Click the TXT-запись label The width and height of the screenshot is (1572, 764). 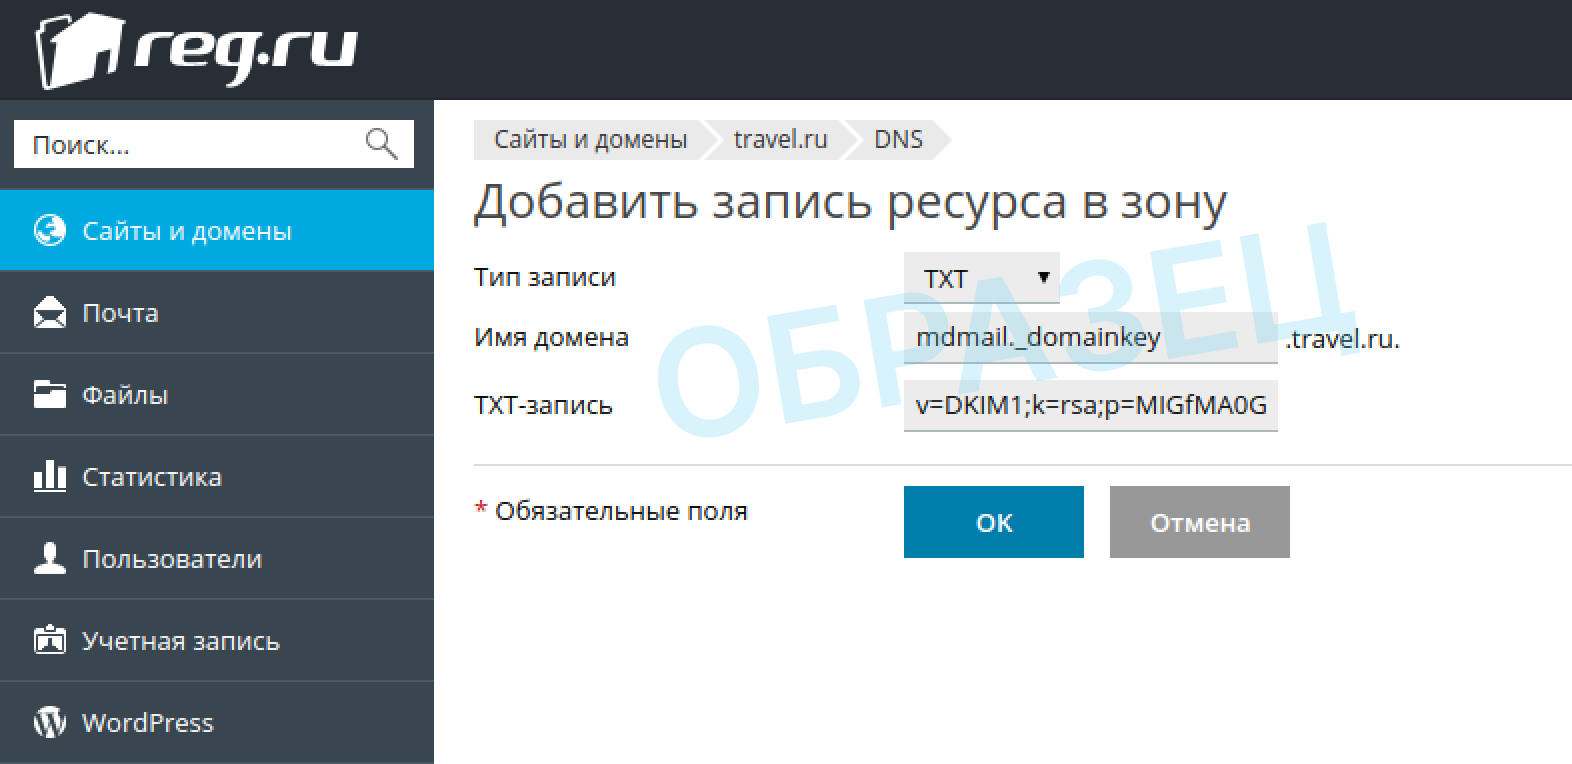pos(543,405)
